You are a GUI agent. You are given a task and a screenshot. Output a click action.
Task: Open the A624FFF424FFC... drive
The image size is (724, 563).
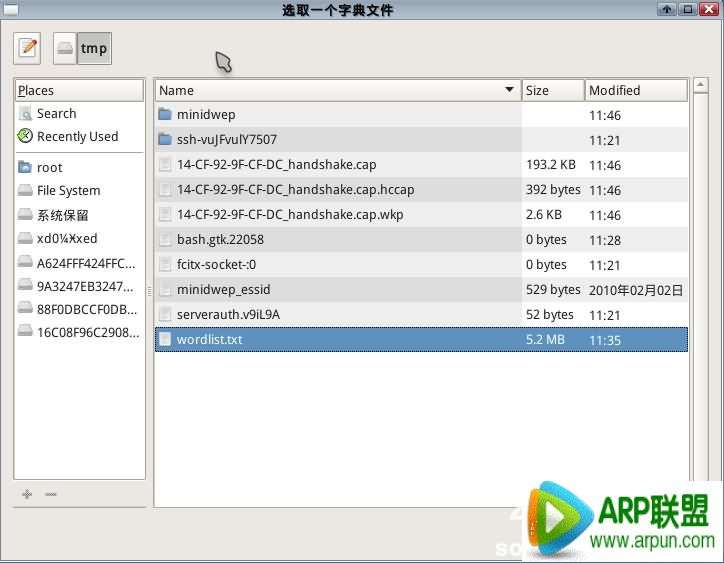(79, 263)
